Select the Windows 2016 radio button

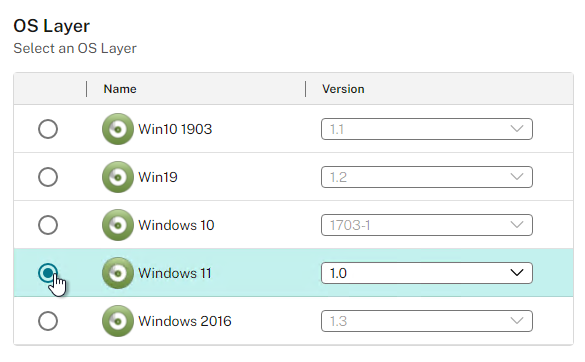(x=48, y=321)
